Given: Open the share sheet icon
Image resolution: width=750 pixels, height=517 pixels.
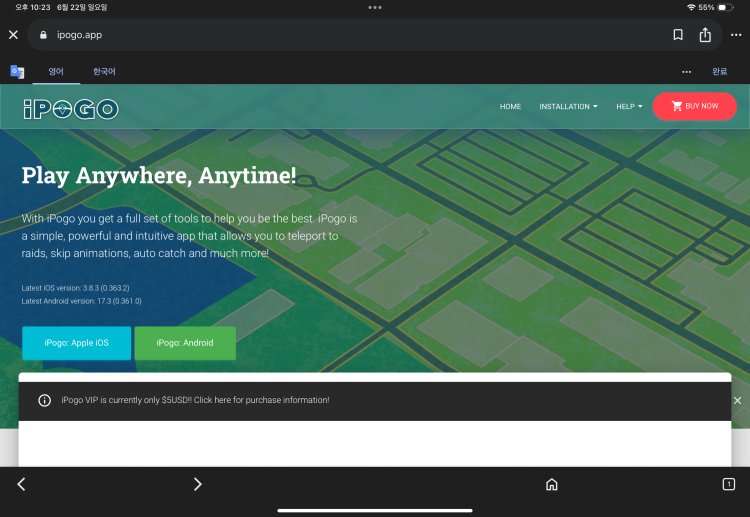Looking at the screenshot, I should pyautogui.click(x=705, y=34).
